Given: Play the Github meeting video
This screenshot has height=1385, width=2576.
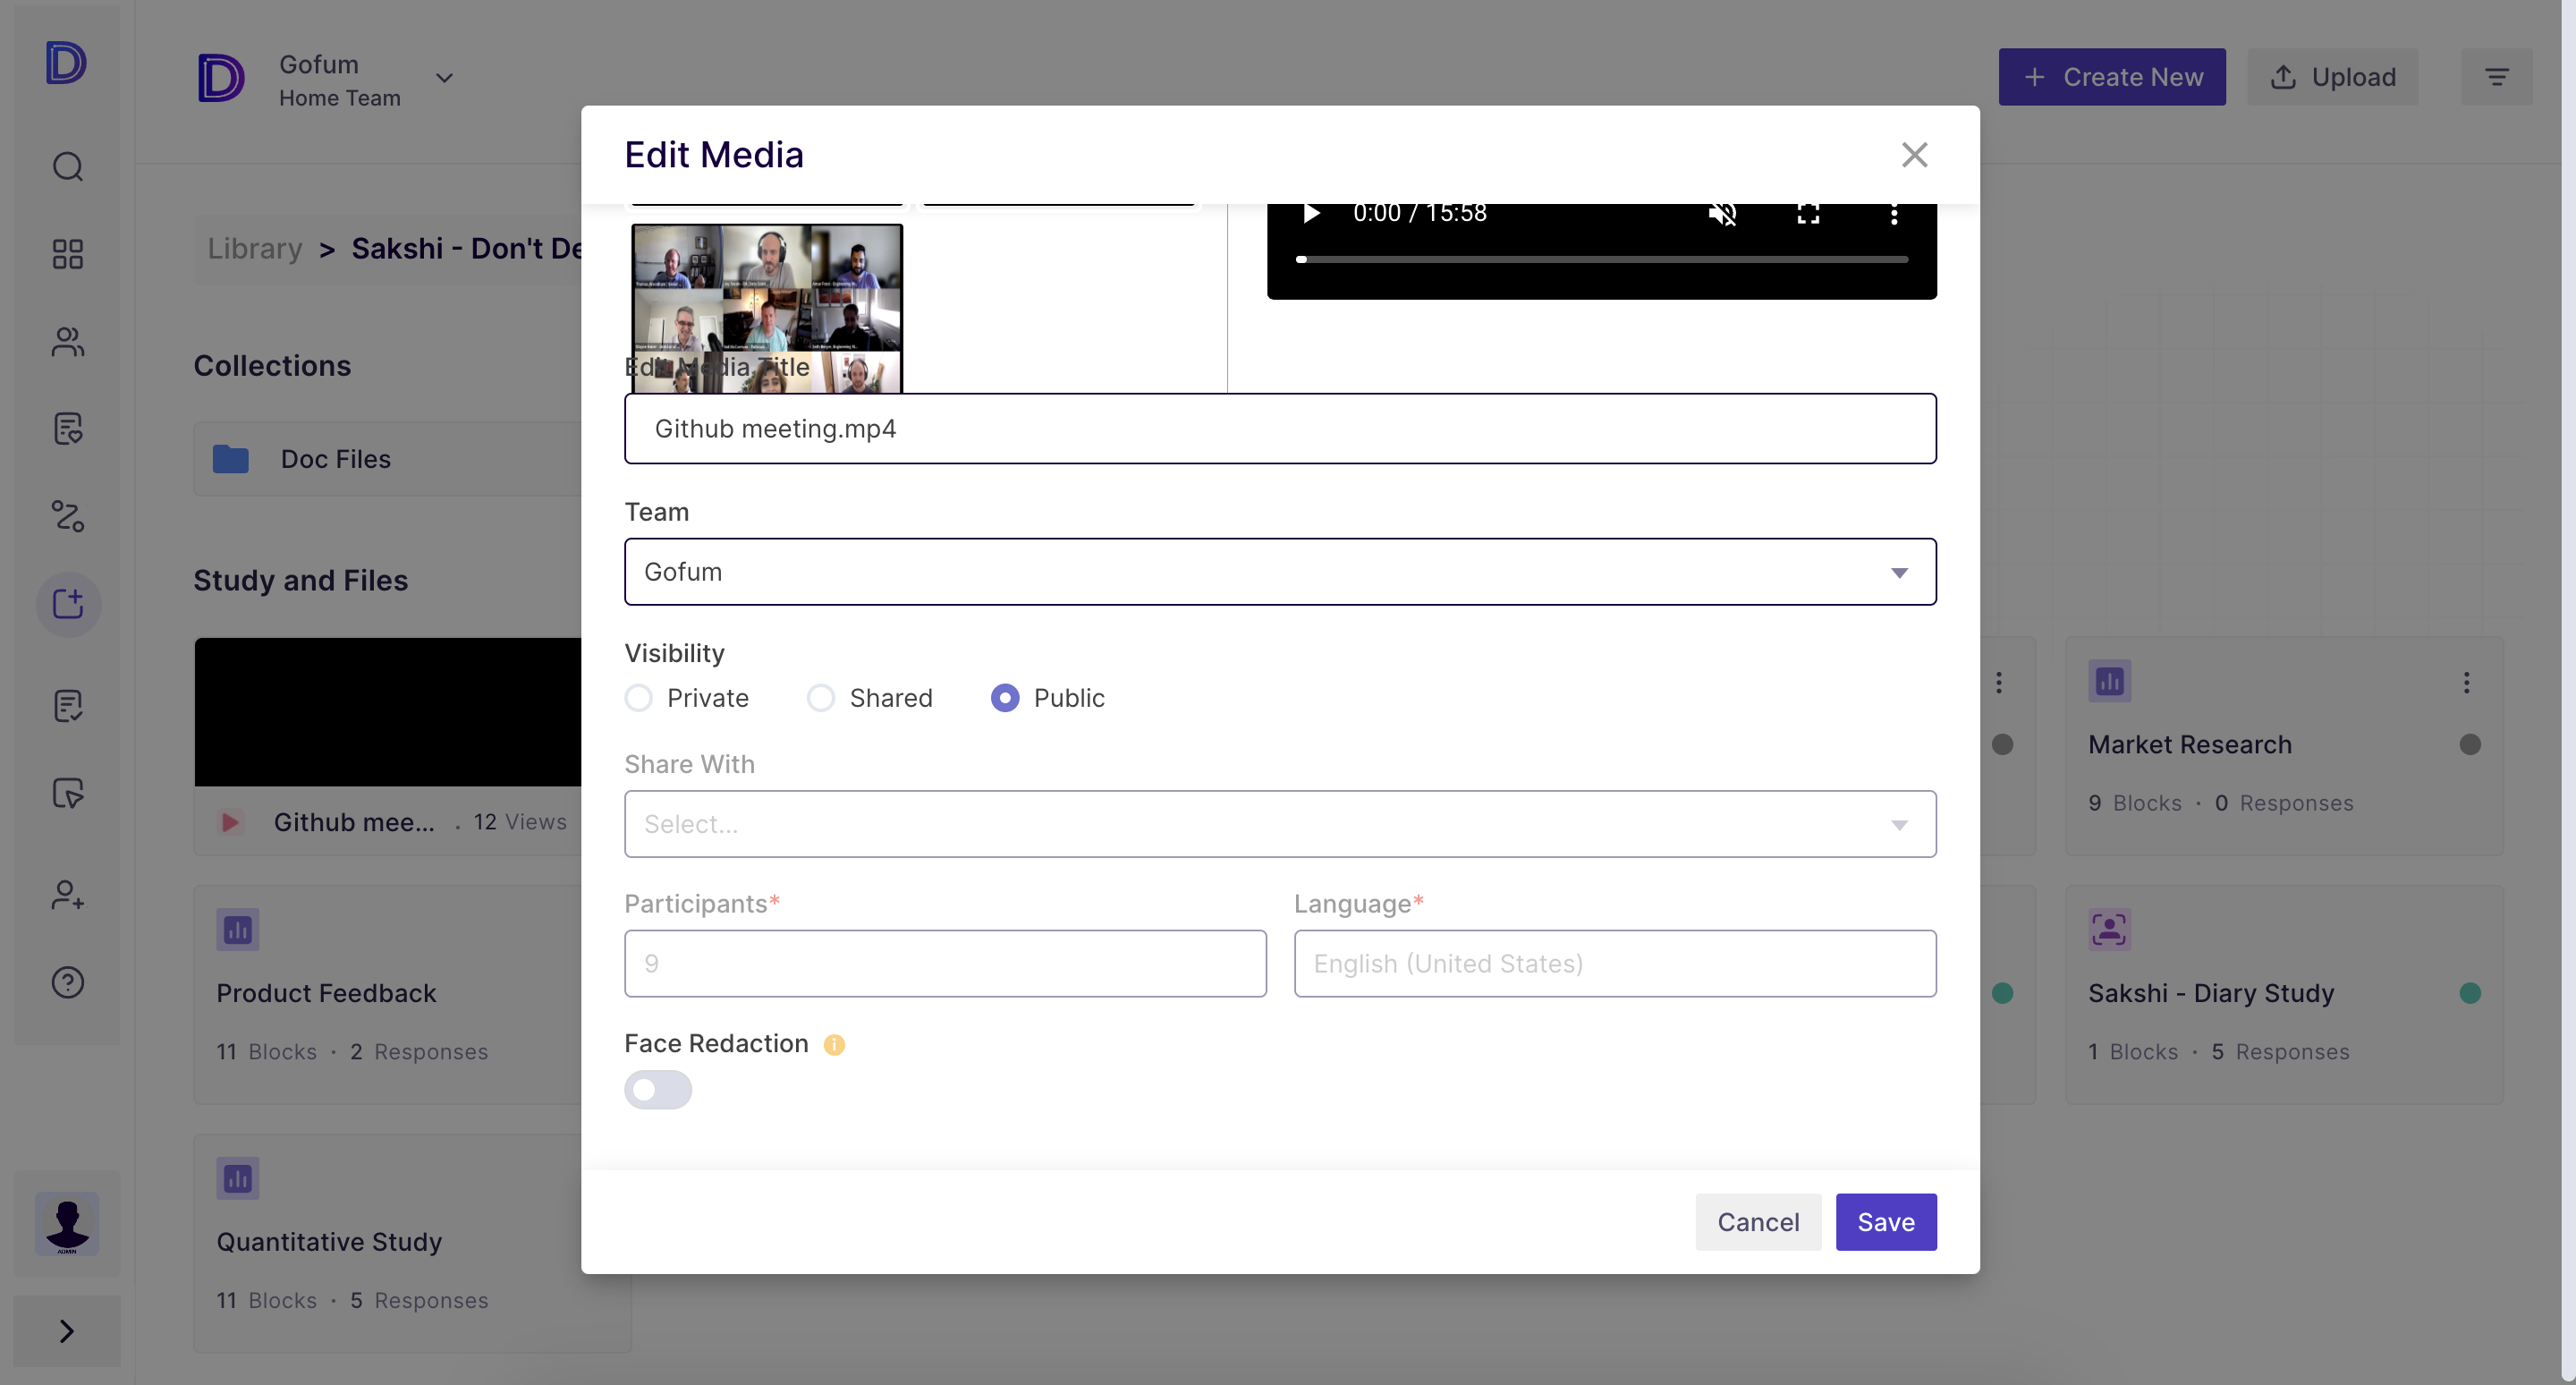Looking at the screenshot, I should 1311,214.
